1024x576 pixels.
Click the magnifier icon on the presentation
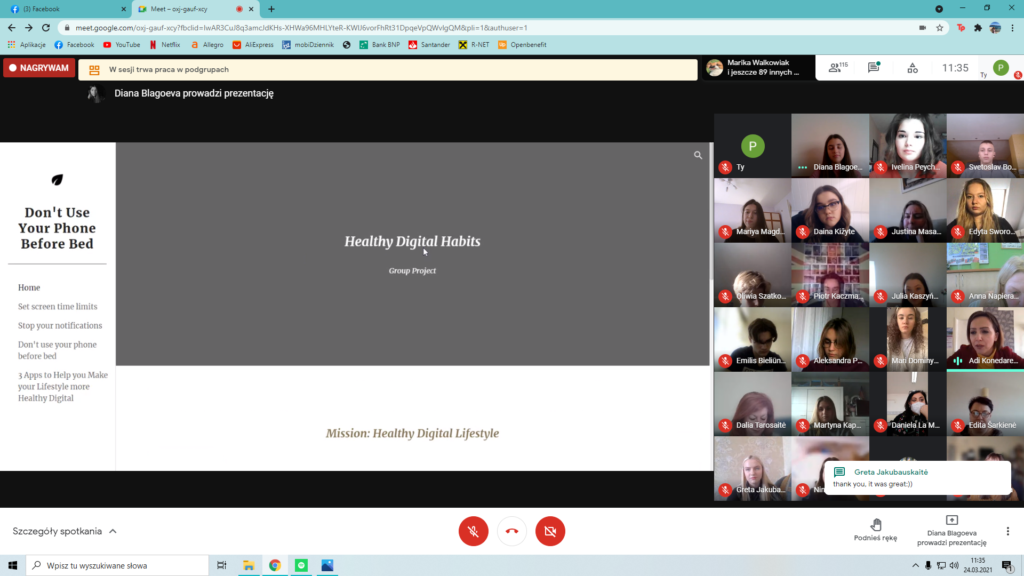coord(698,155)
